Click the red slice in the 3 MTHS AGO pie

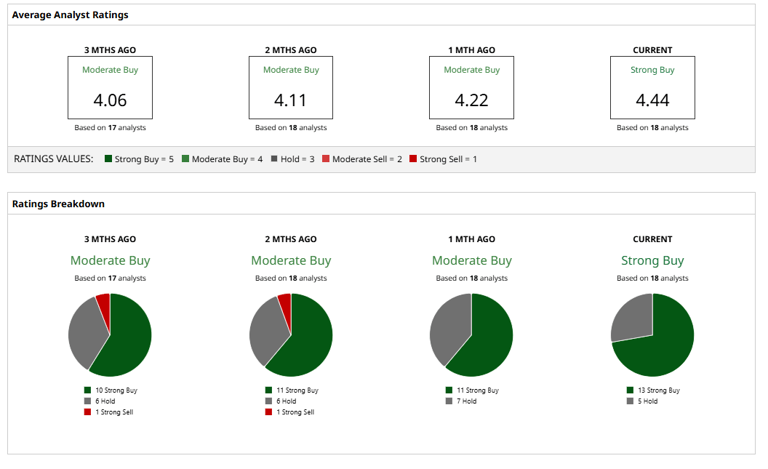[103, 301]
